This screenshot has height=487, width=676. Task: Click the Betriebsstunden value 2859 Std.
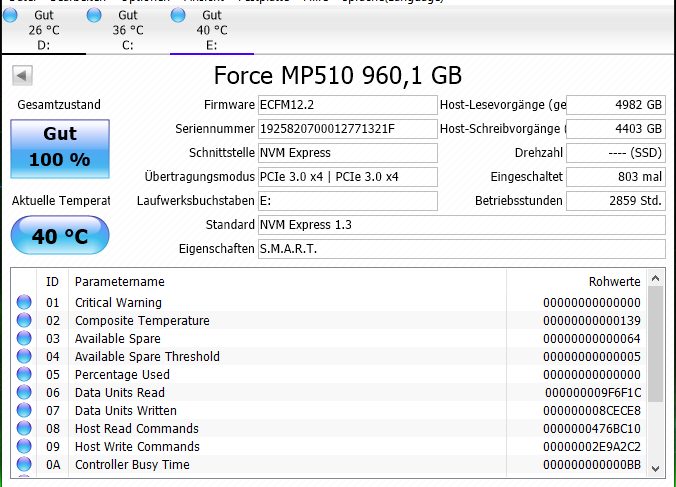pos(616,201)
